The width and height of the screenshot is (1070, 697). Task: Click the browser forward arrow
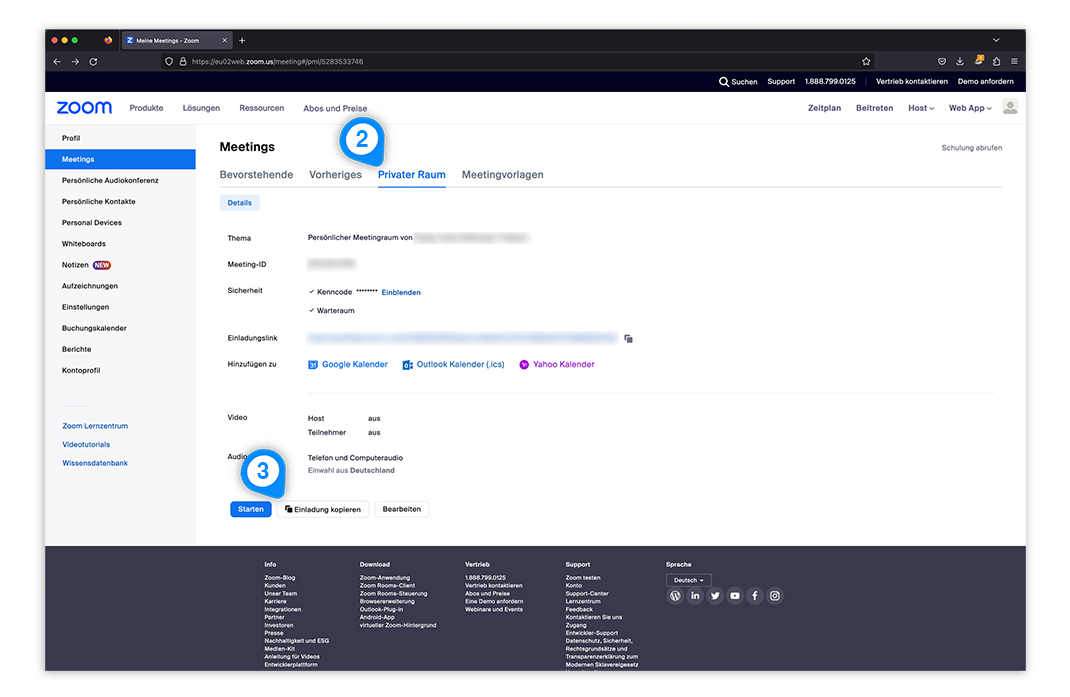pyautogui.click(x=75, y=61)
